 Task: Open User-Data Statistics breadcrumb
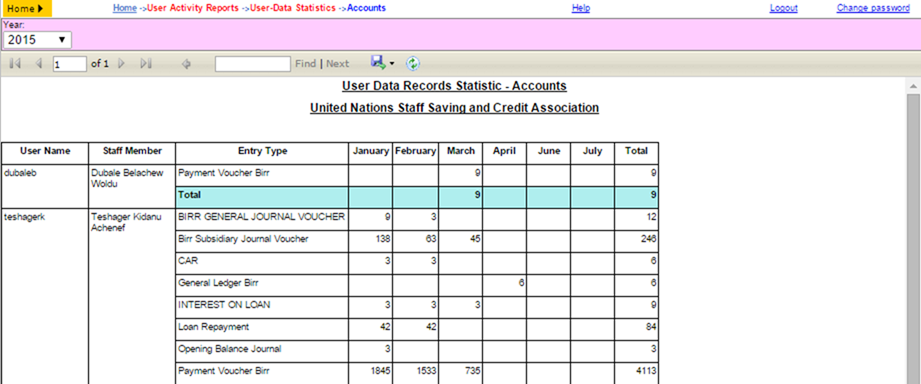(x=293, y=8)
